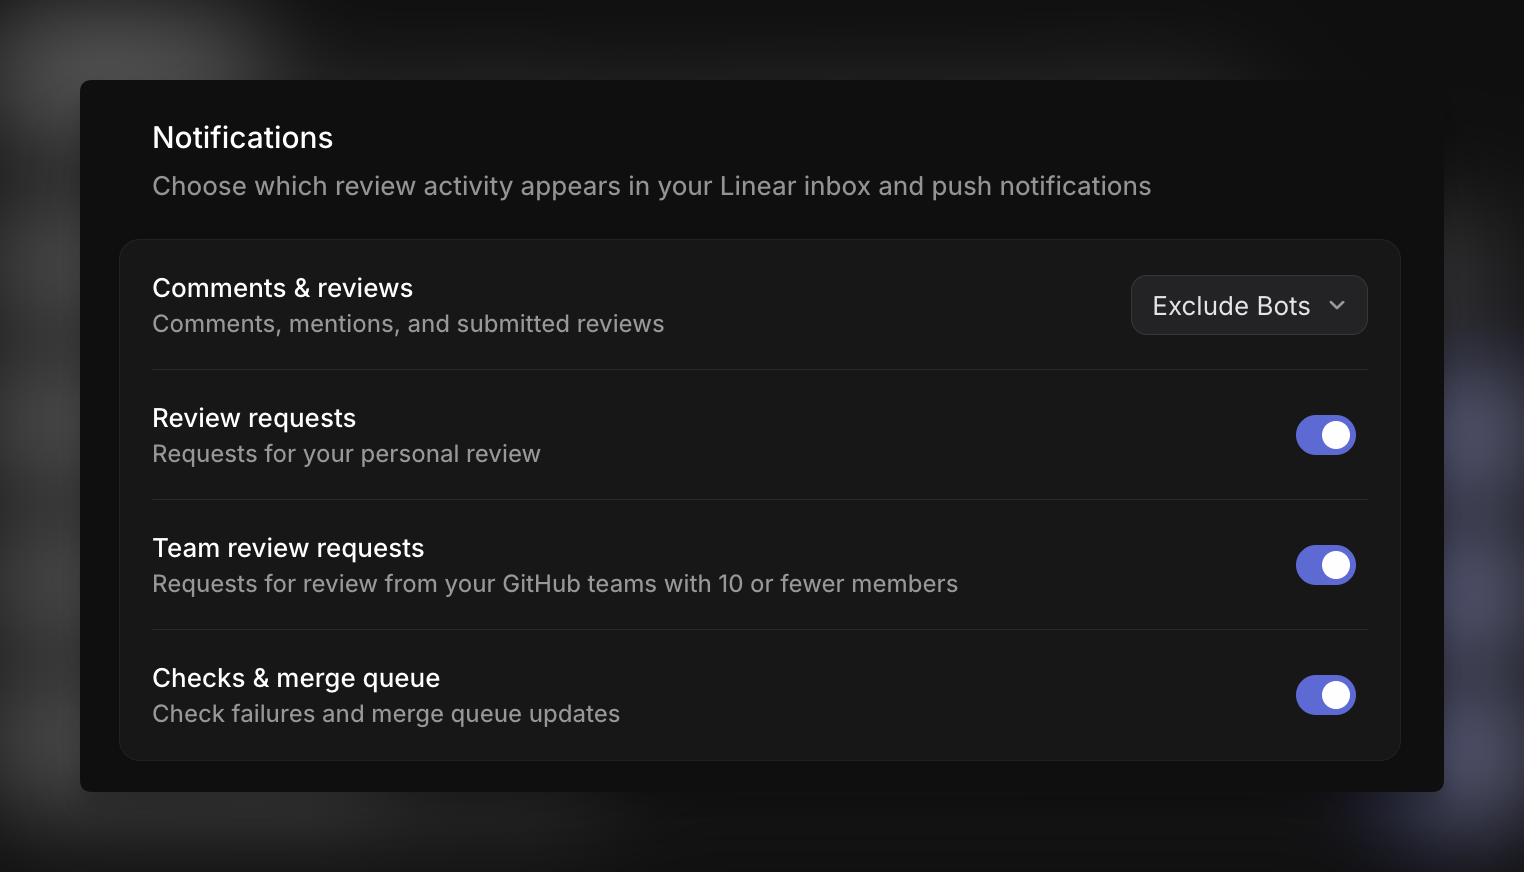This screenshot has width=1524, height=872.
Task: Open the Exclude Bots dropdown
Action: [x=1249, y=305]
